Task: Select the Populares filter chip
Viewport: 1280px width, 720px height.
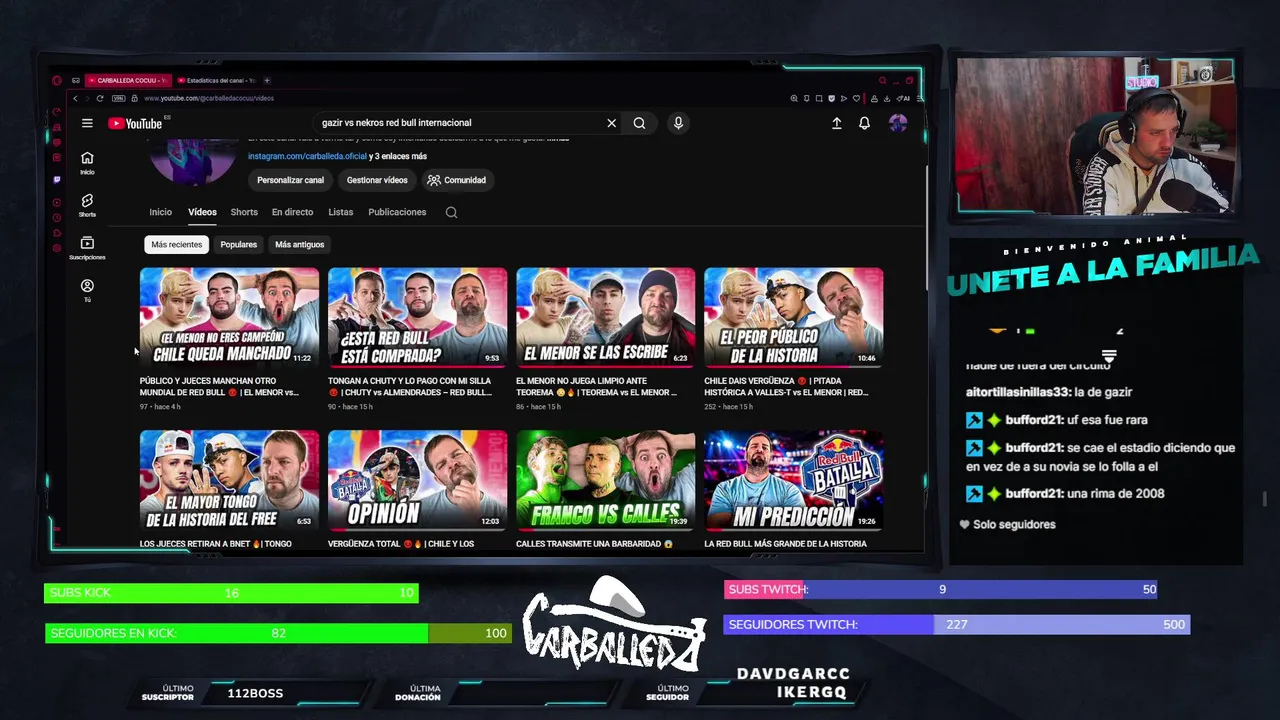Action: [239, 244]
